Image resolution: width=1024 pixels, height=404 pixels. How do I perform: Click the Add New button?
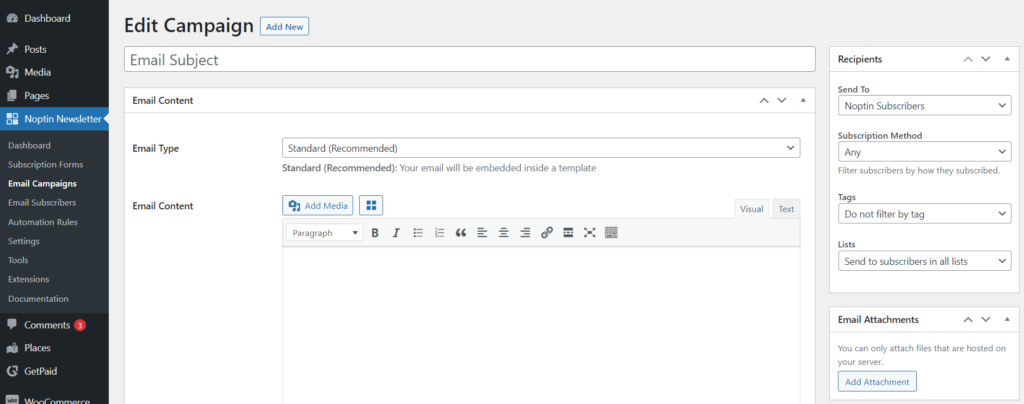pos(285,27)
